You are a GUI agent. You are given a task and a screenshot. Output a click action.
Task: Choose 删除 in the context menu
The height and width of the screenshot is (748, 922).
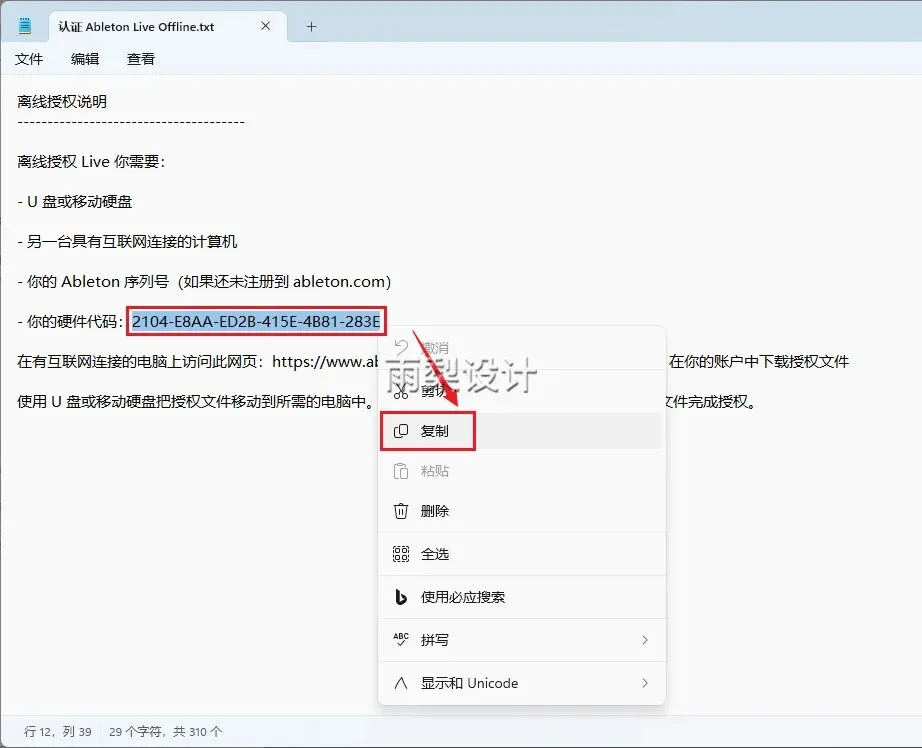(522, 511)
